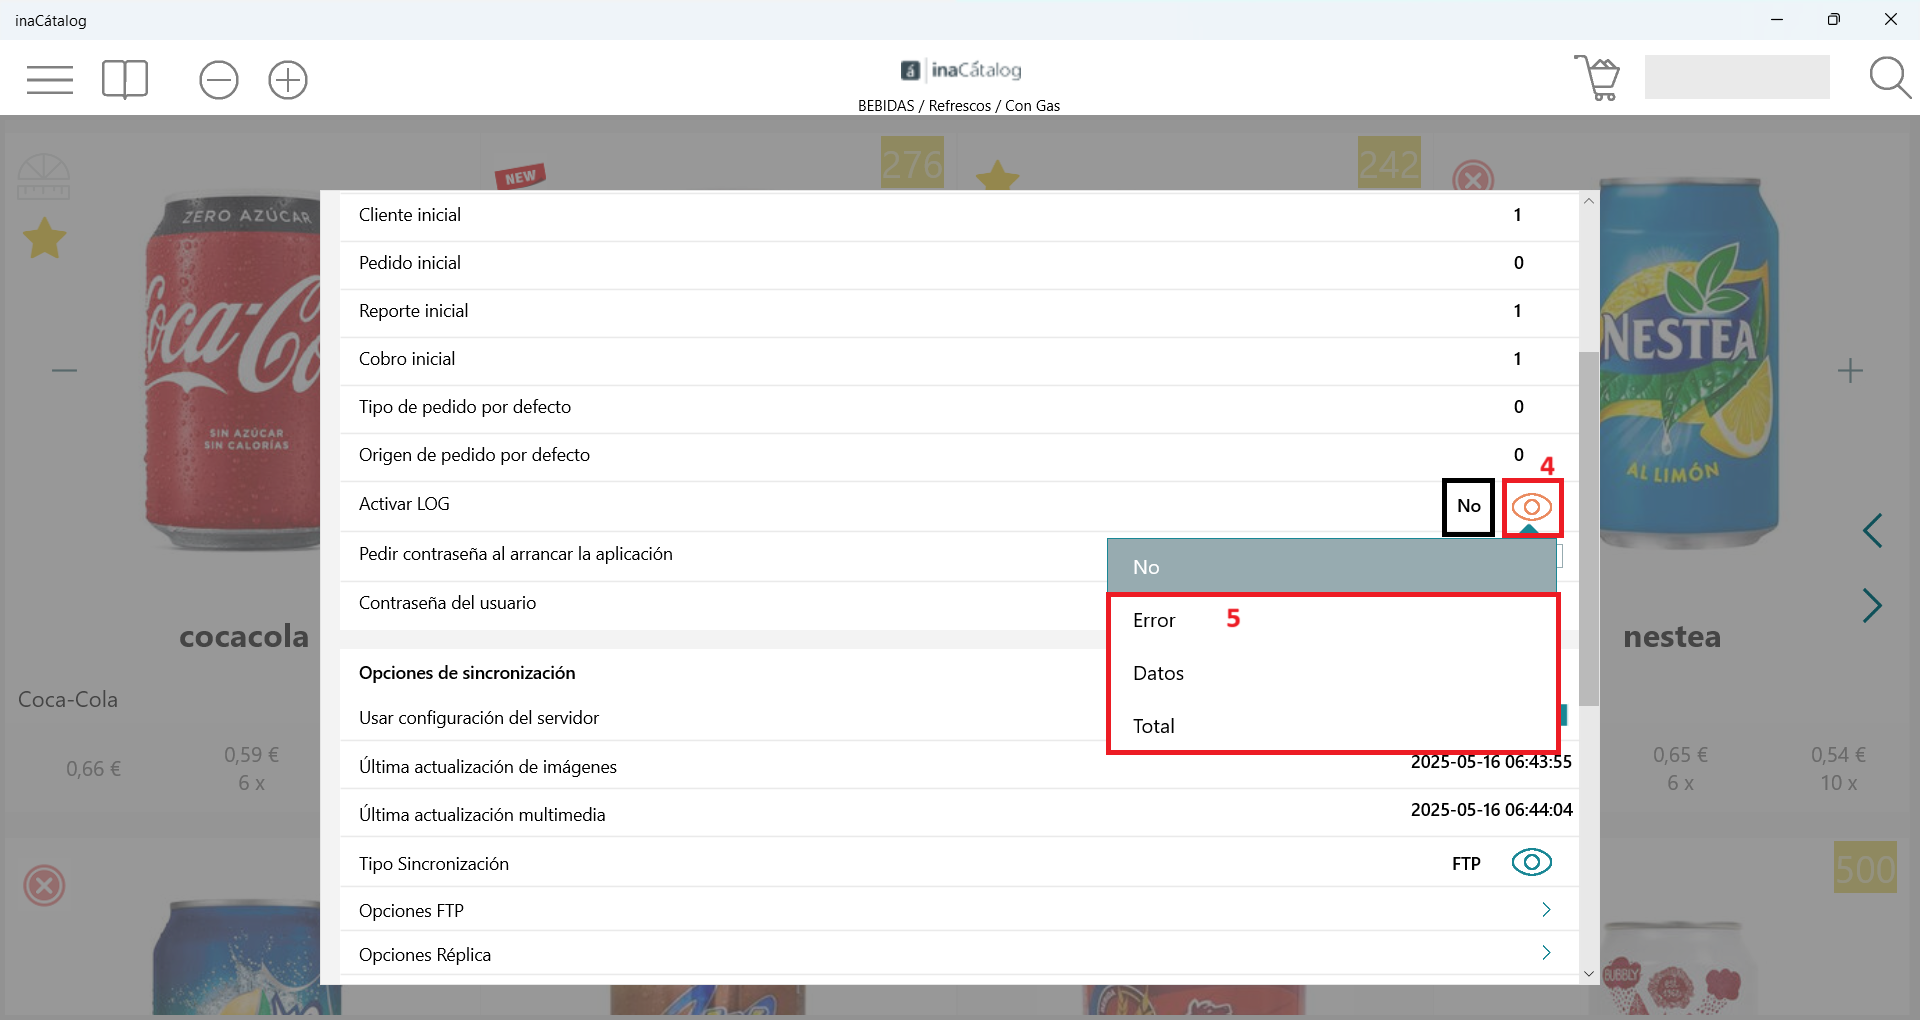Click the inaCátalog logo in the header
The image size is (1920, 1020).
961,70
